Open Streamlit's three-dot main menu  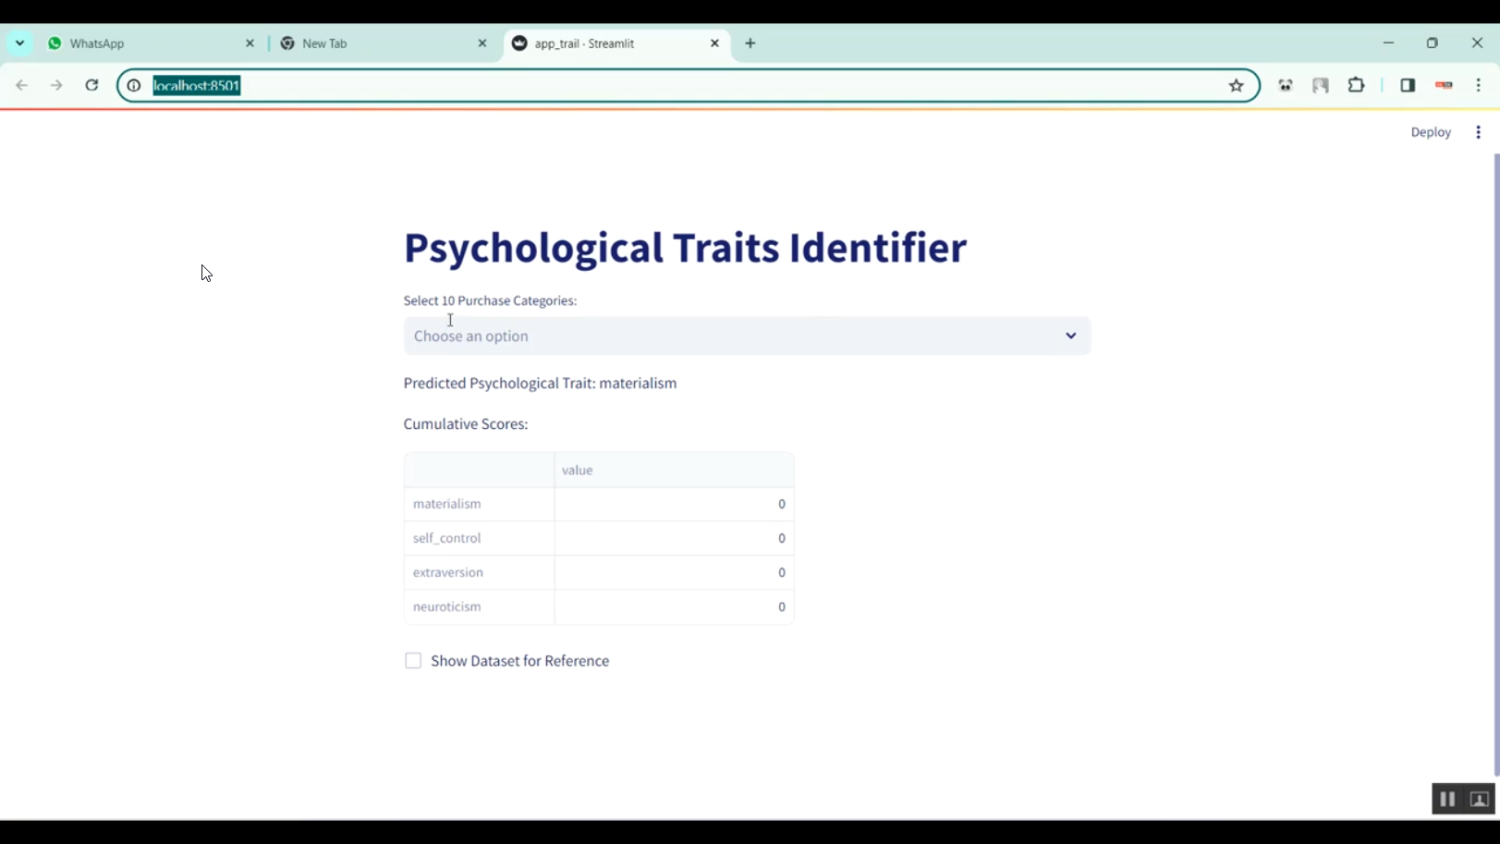click(1478, 132)
